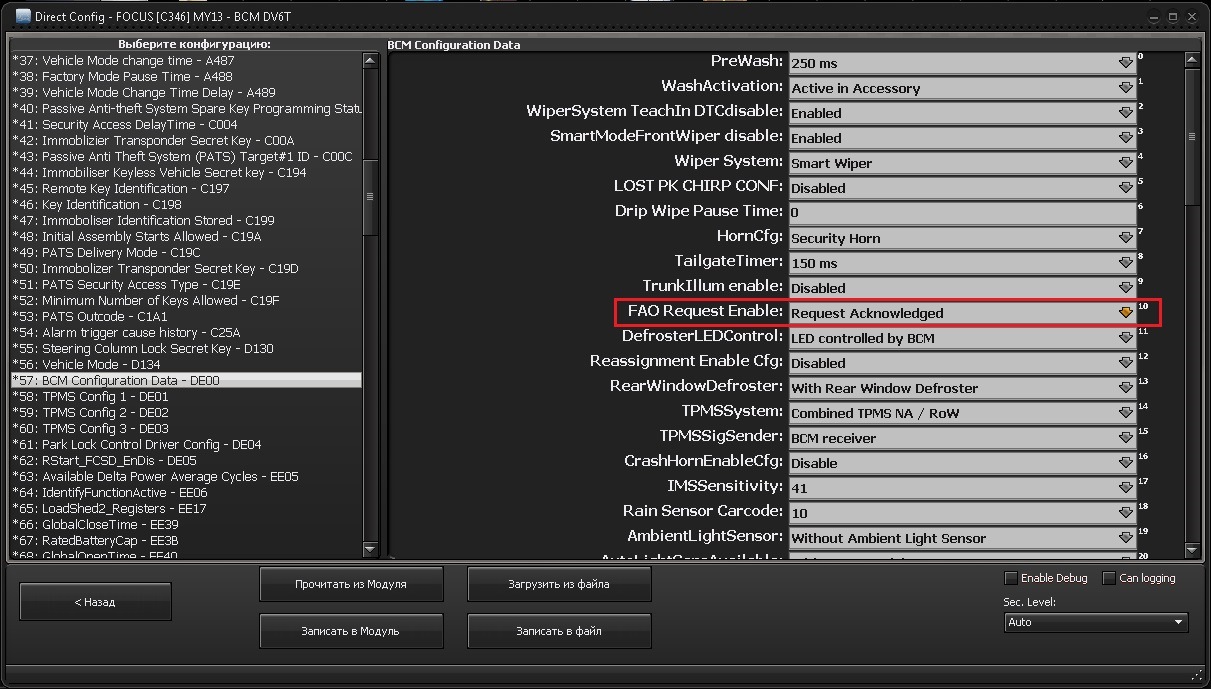
Task: Expand the Wiper System combo box
Action: coord(962,163)
